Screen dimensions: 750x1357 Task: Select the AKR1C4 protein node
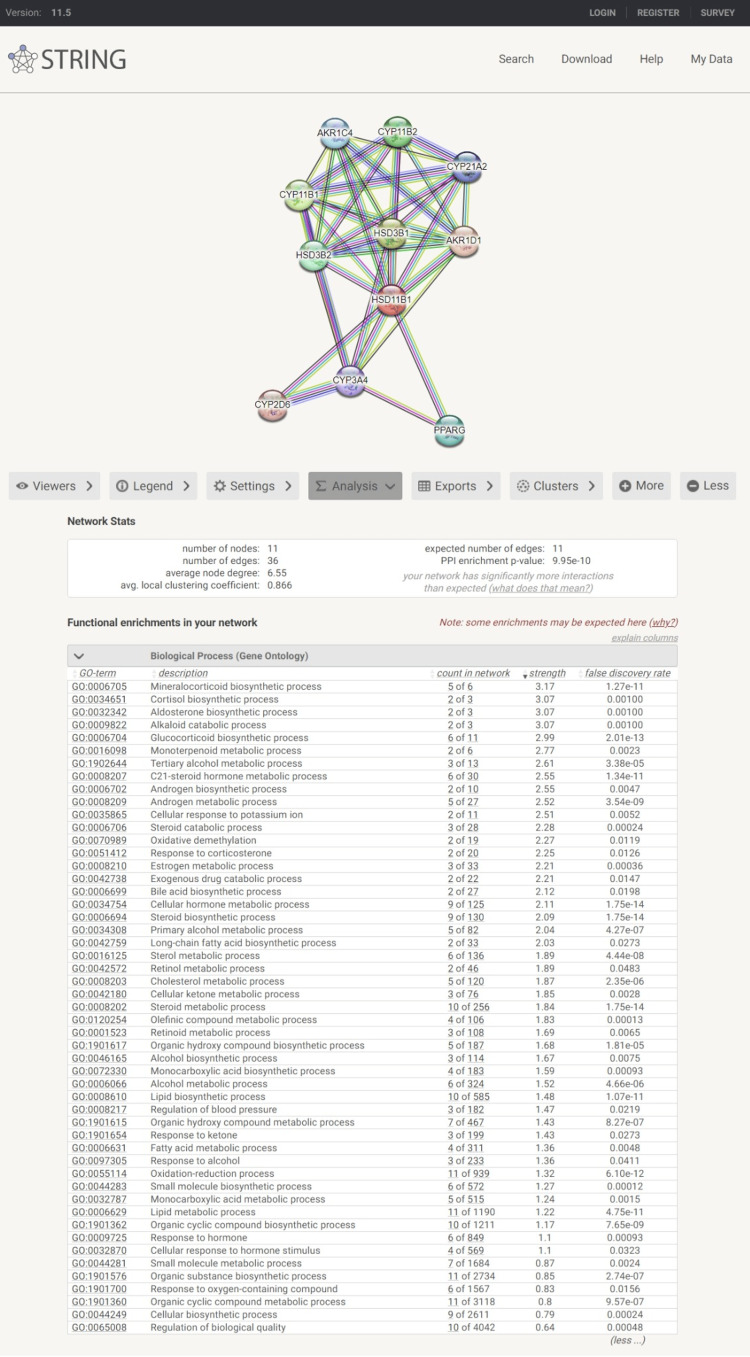coord(335,135)
